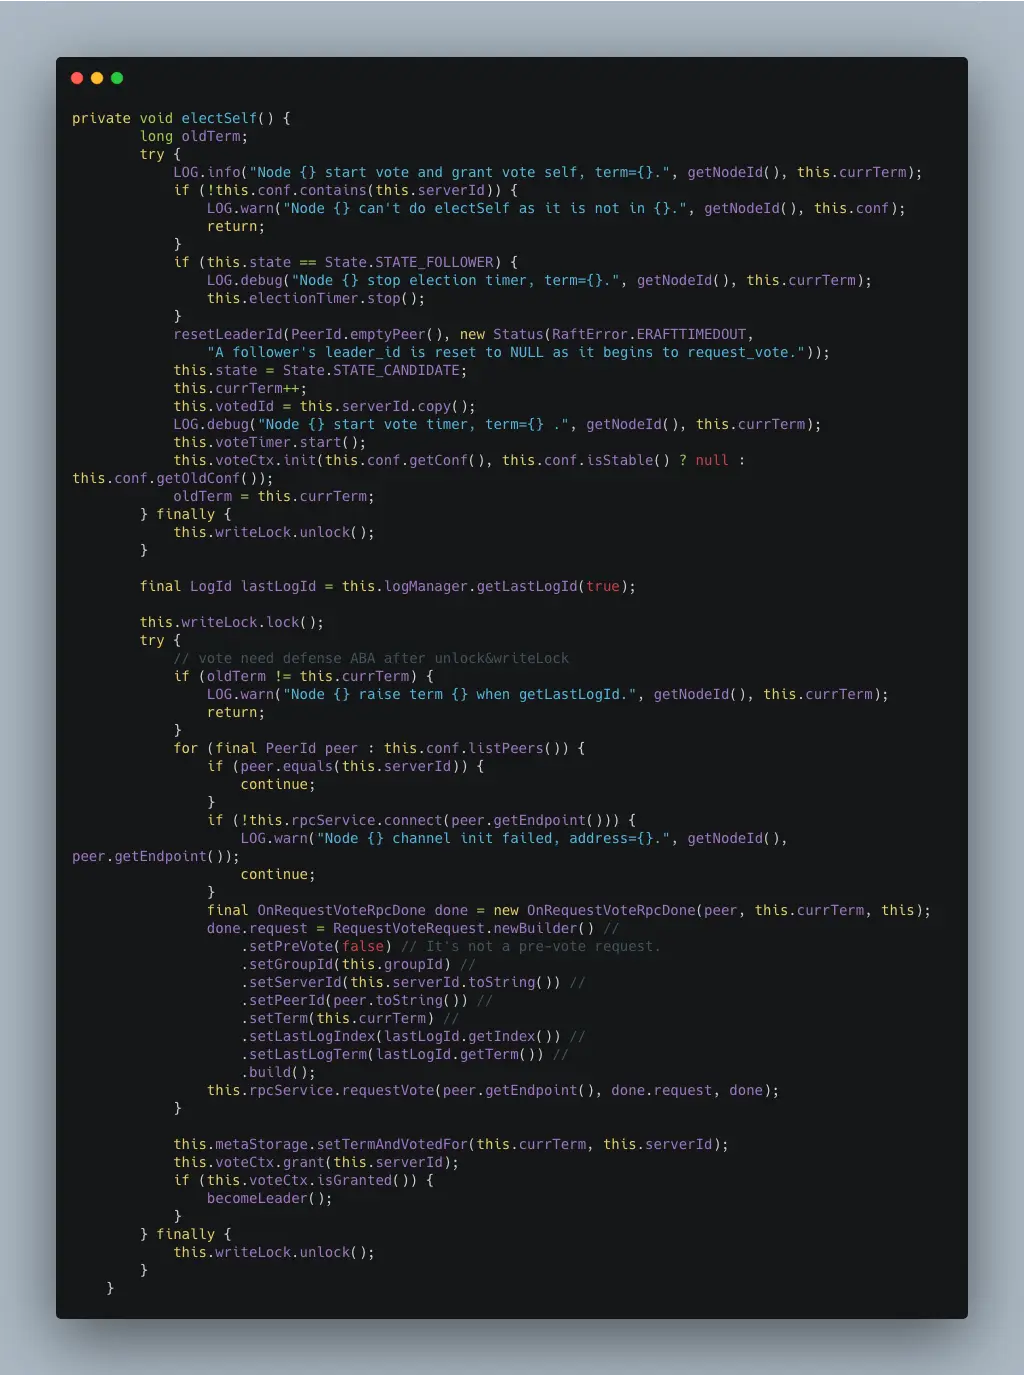Click 'if (!this.rpcService.connect(peer.getEndpoint()))' line

pyautogui.click(x=422, y=820)
